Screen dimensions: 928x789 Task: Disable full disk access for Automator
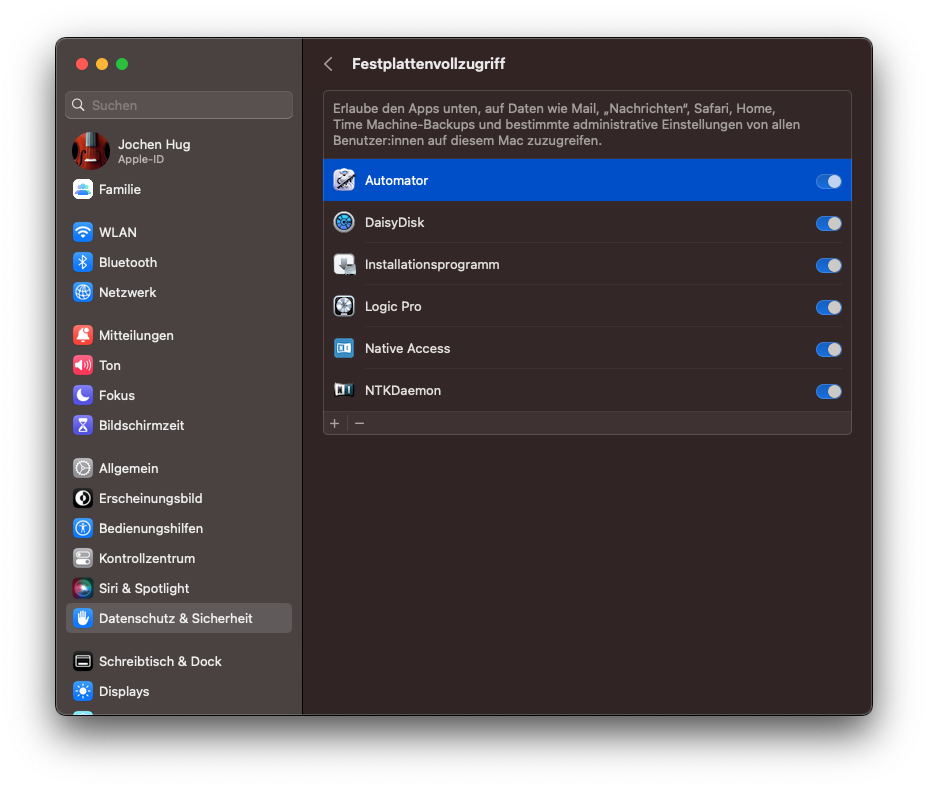[828, 181]
